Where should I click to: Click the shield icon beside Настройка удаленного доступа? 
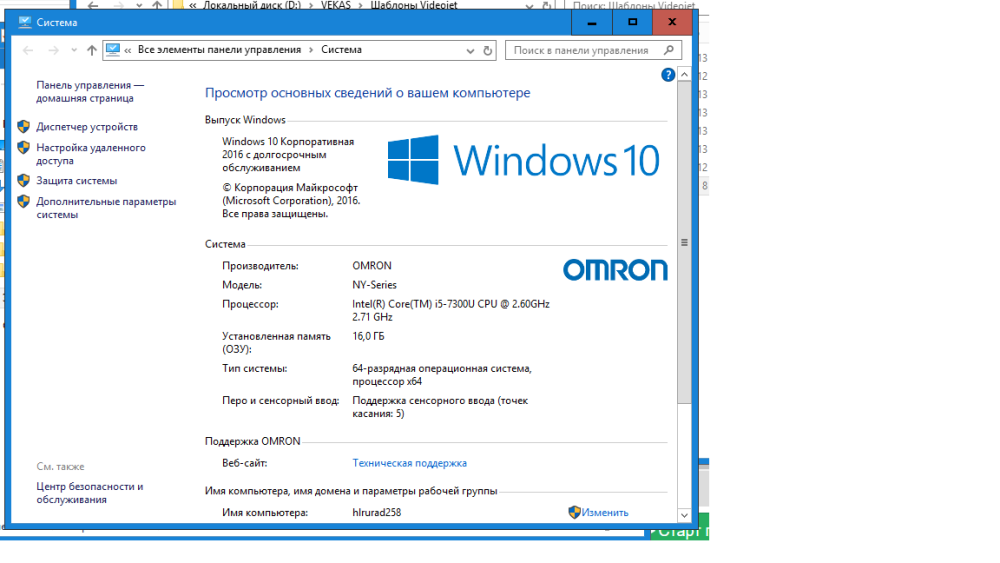(24, 147)
